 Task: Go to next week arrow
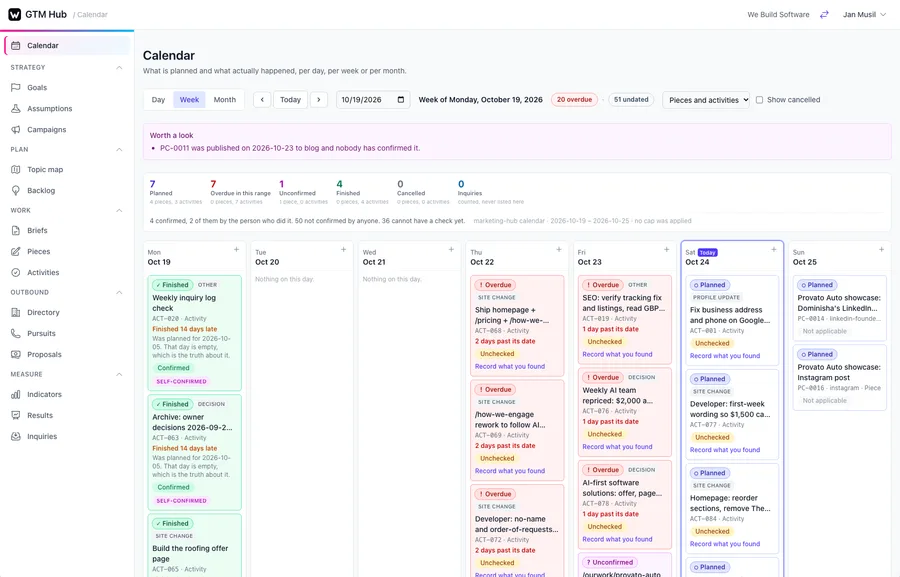[x=319, y=99]
